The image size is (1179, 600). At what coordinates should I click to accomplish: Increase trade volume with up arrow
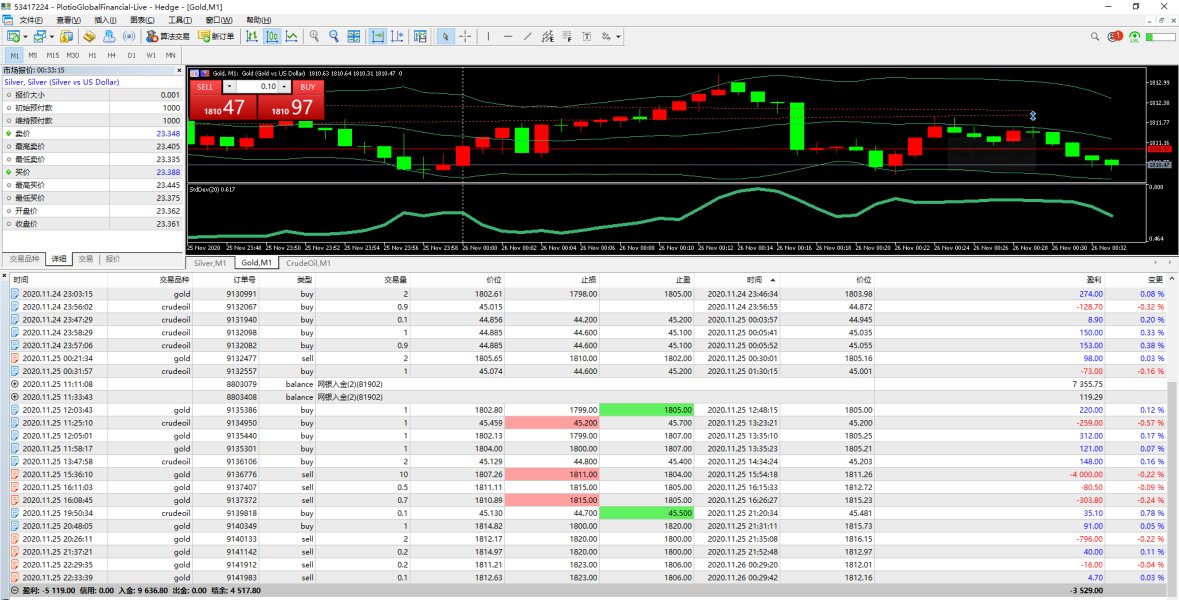[x=285, y=84]
